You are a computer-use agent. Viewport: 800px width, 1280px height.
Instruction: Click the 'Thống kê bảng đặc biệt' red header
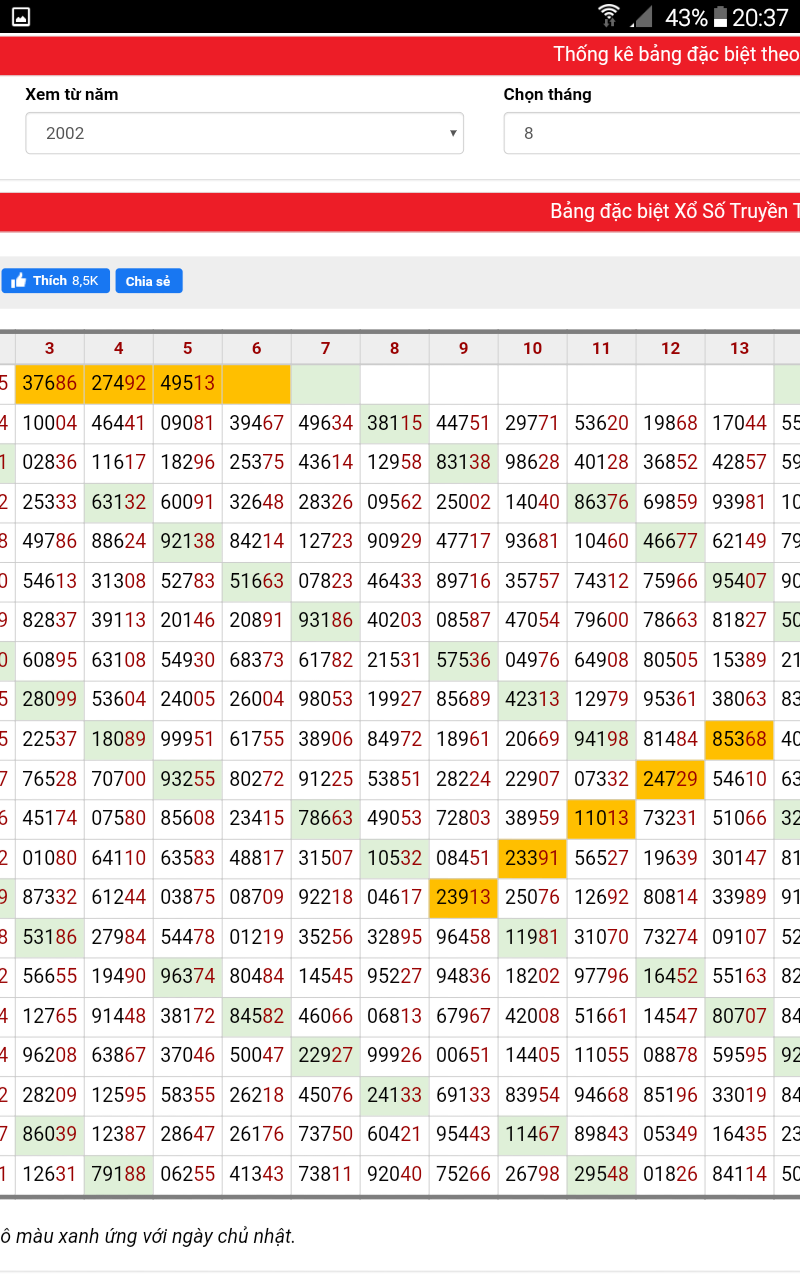pos(675,54)
